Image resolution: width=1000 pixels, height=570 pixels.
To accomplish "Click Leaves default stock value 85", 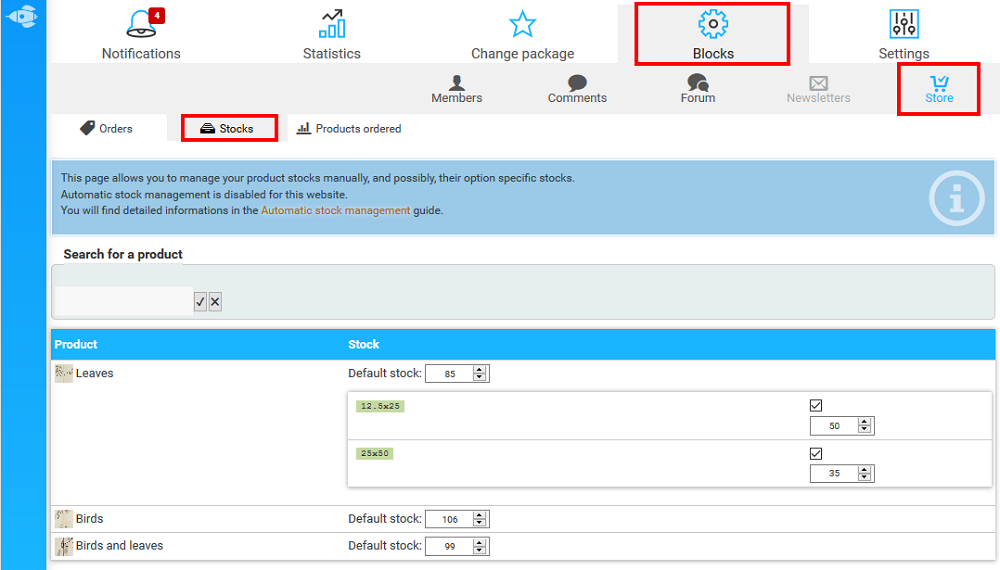I will point(450,374).
